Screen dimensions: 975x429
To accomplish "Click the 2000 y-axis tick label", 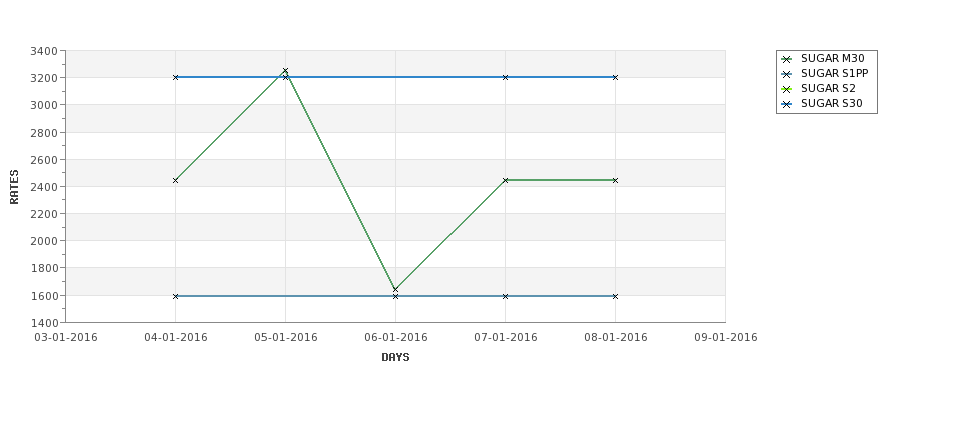I will (44, 241).
